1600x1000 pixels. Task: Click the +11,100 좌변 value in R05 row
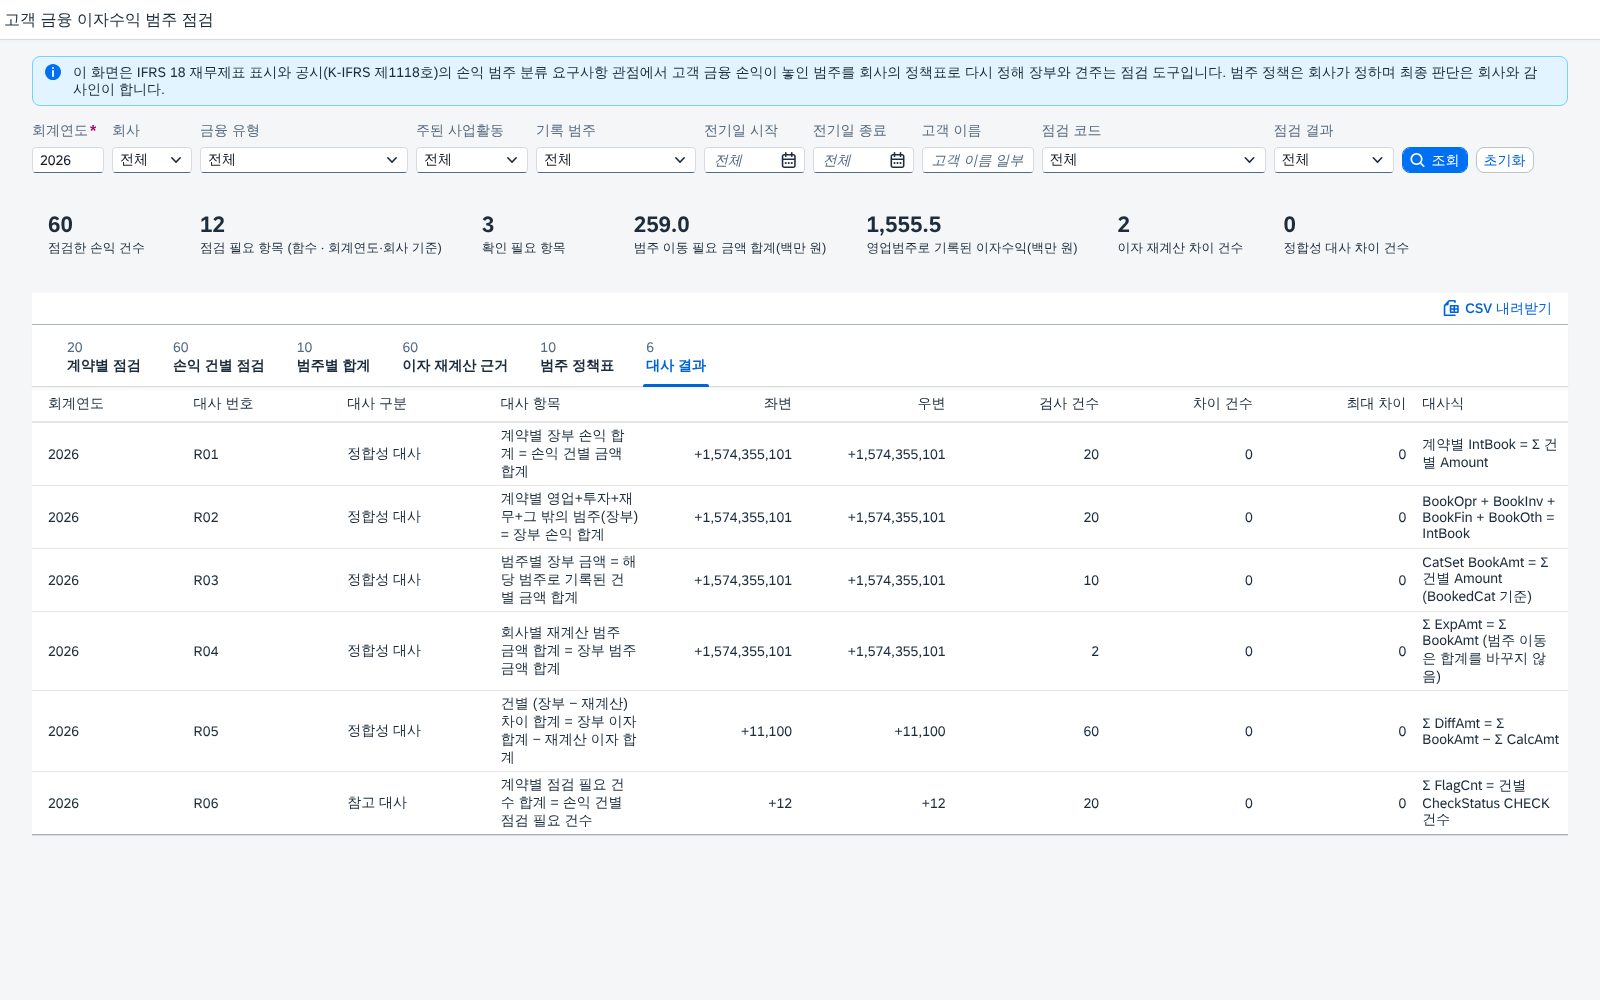tap(766, 731)
